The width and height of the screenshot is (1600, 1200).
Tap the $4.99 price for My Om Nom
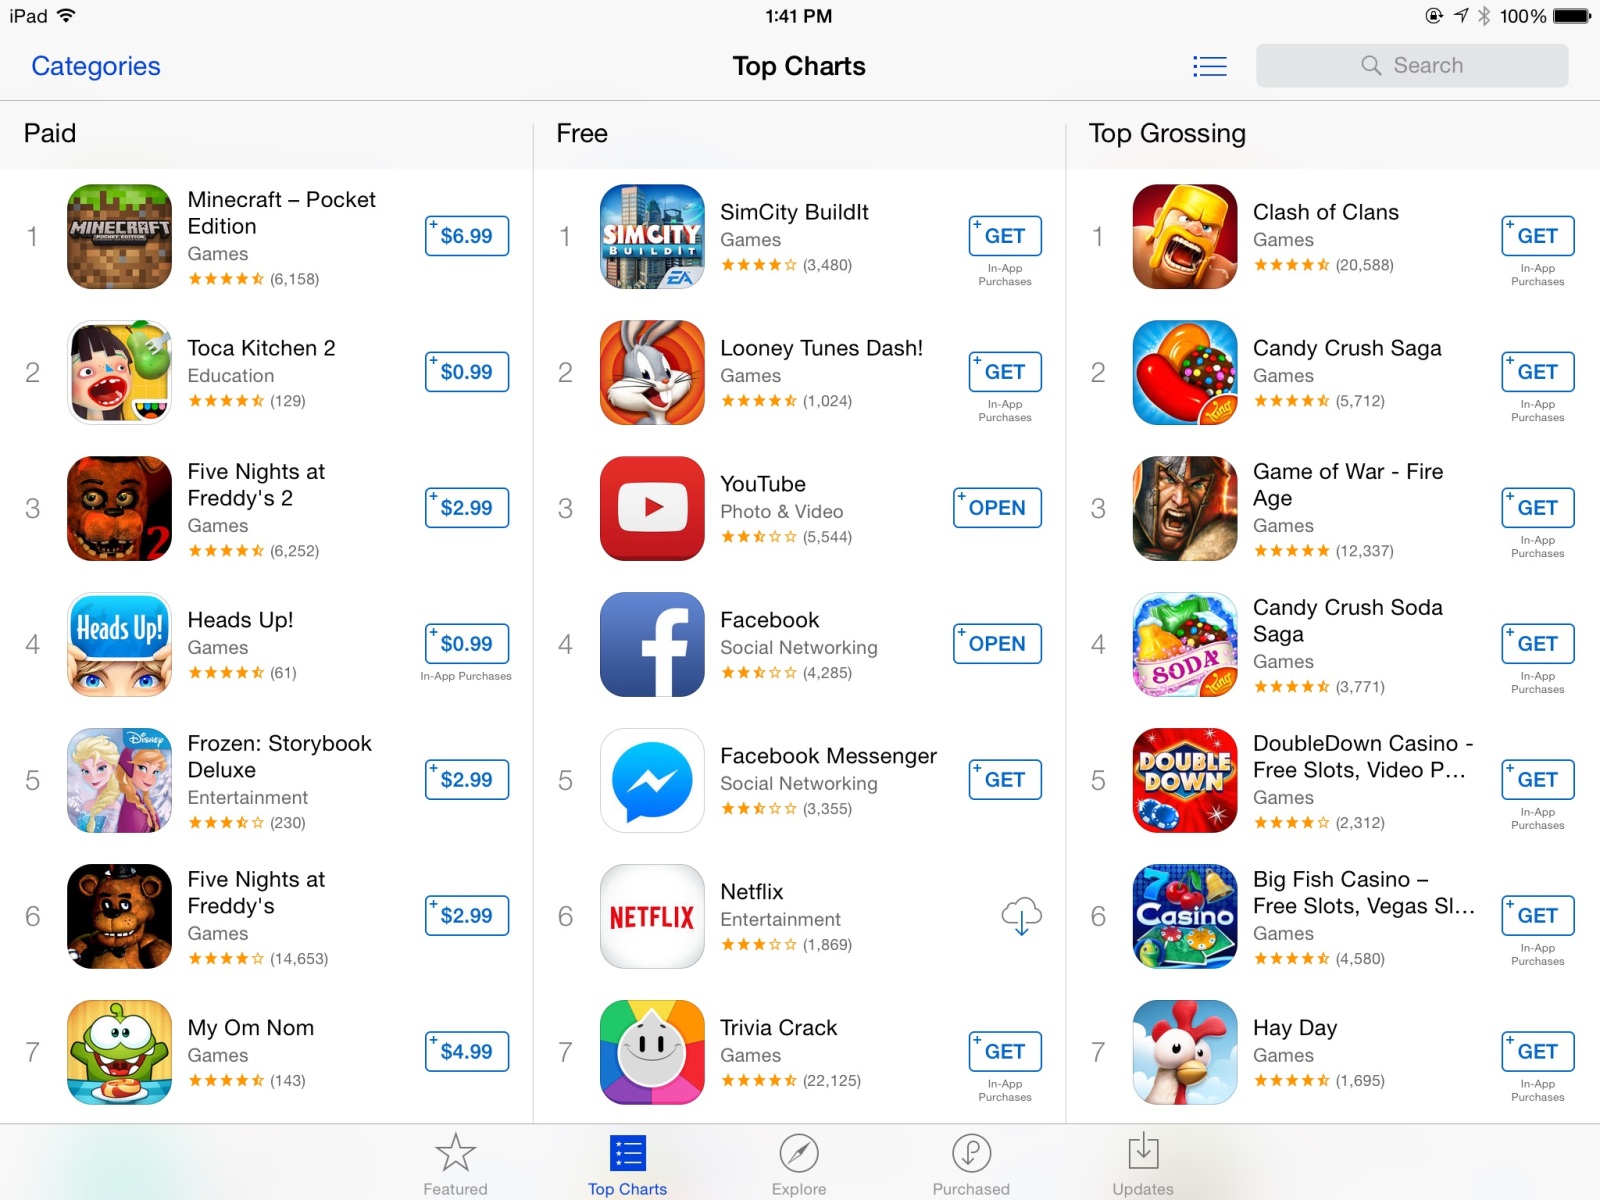[467, 1052]
